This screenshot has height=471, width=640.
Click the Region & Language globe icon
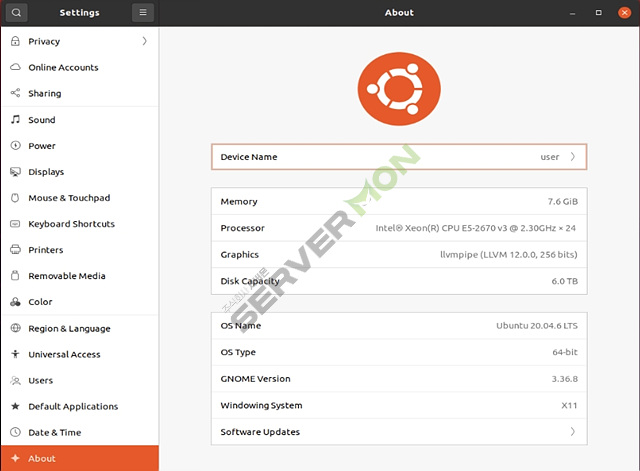pyautogui.click(x=15, y=328)
